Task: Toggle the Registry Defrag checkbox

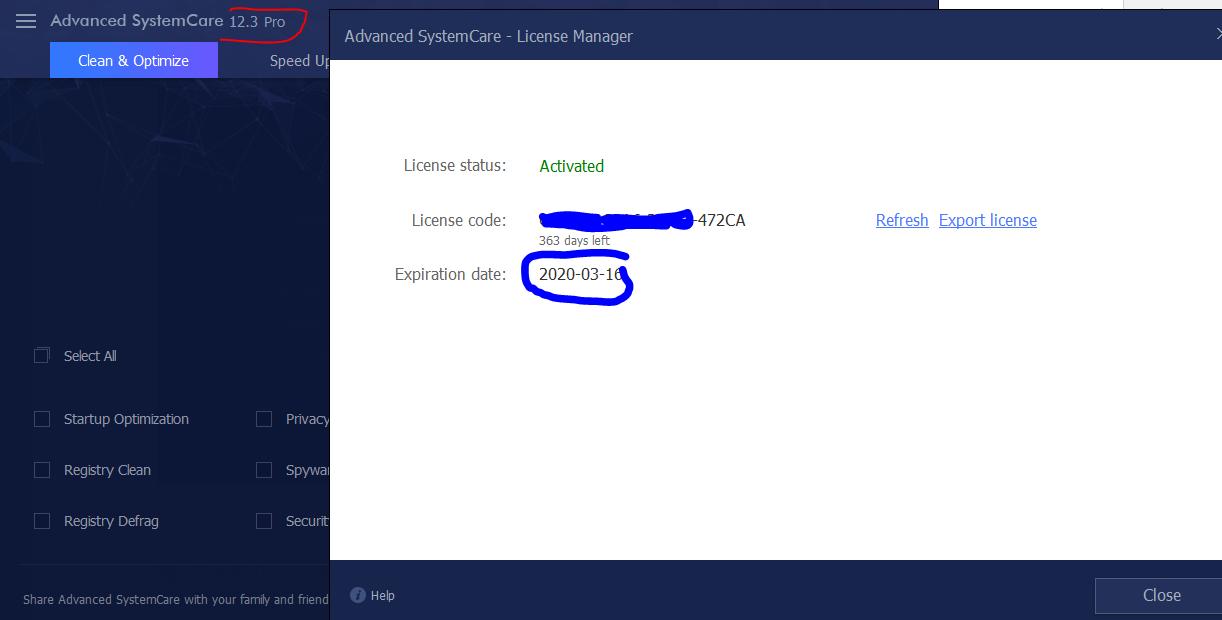Action: (x=42, y=521)
